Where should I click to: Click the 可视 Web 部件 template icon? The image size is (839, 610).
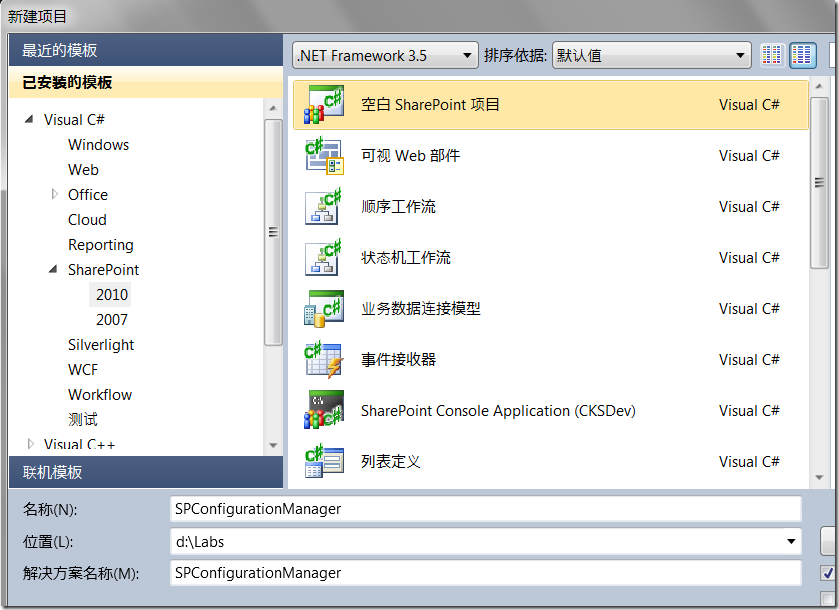pyautogui.click(x=324, y=156)
